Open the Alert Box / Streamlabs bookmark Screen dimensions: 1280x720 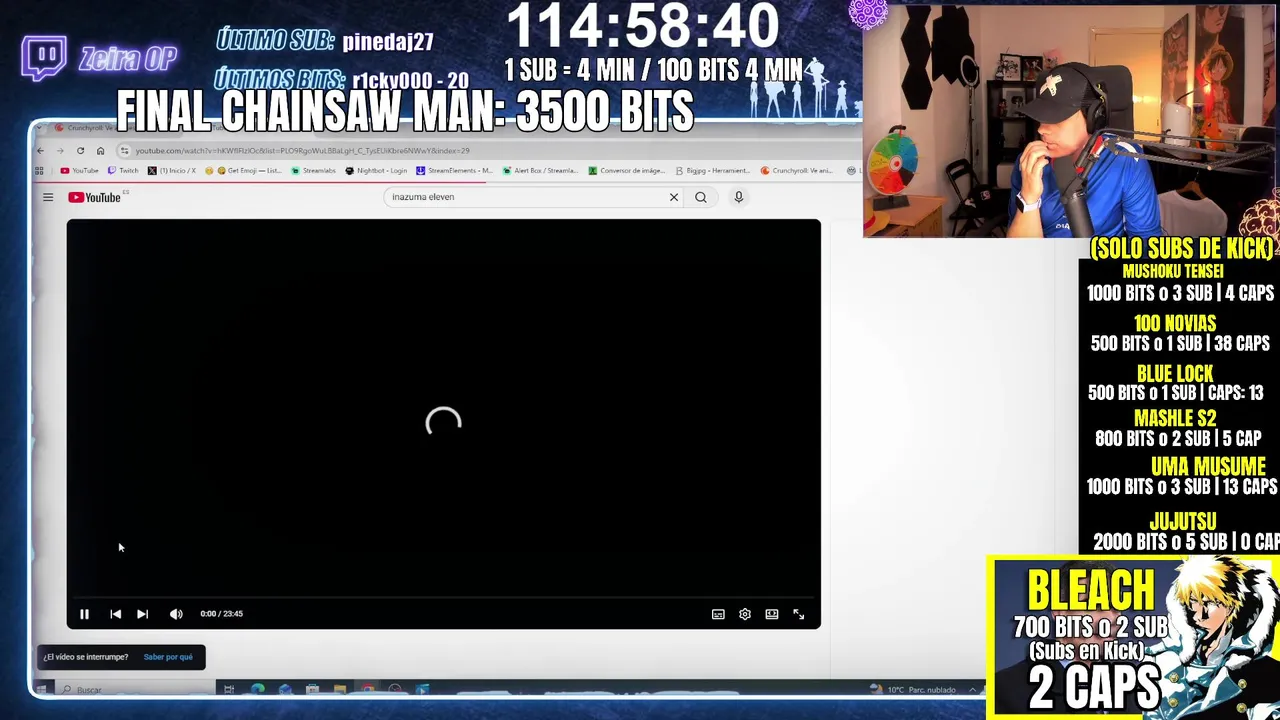click(x=540, y=171)
